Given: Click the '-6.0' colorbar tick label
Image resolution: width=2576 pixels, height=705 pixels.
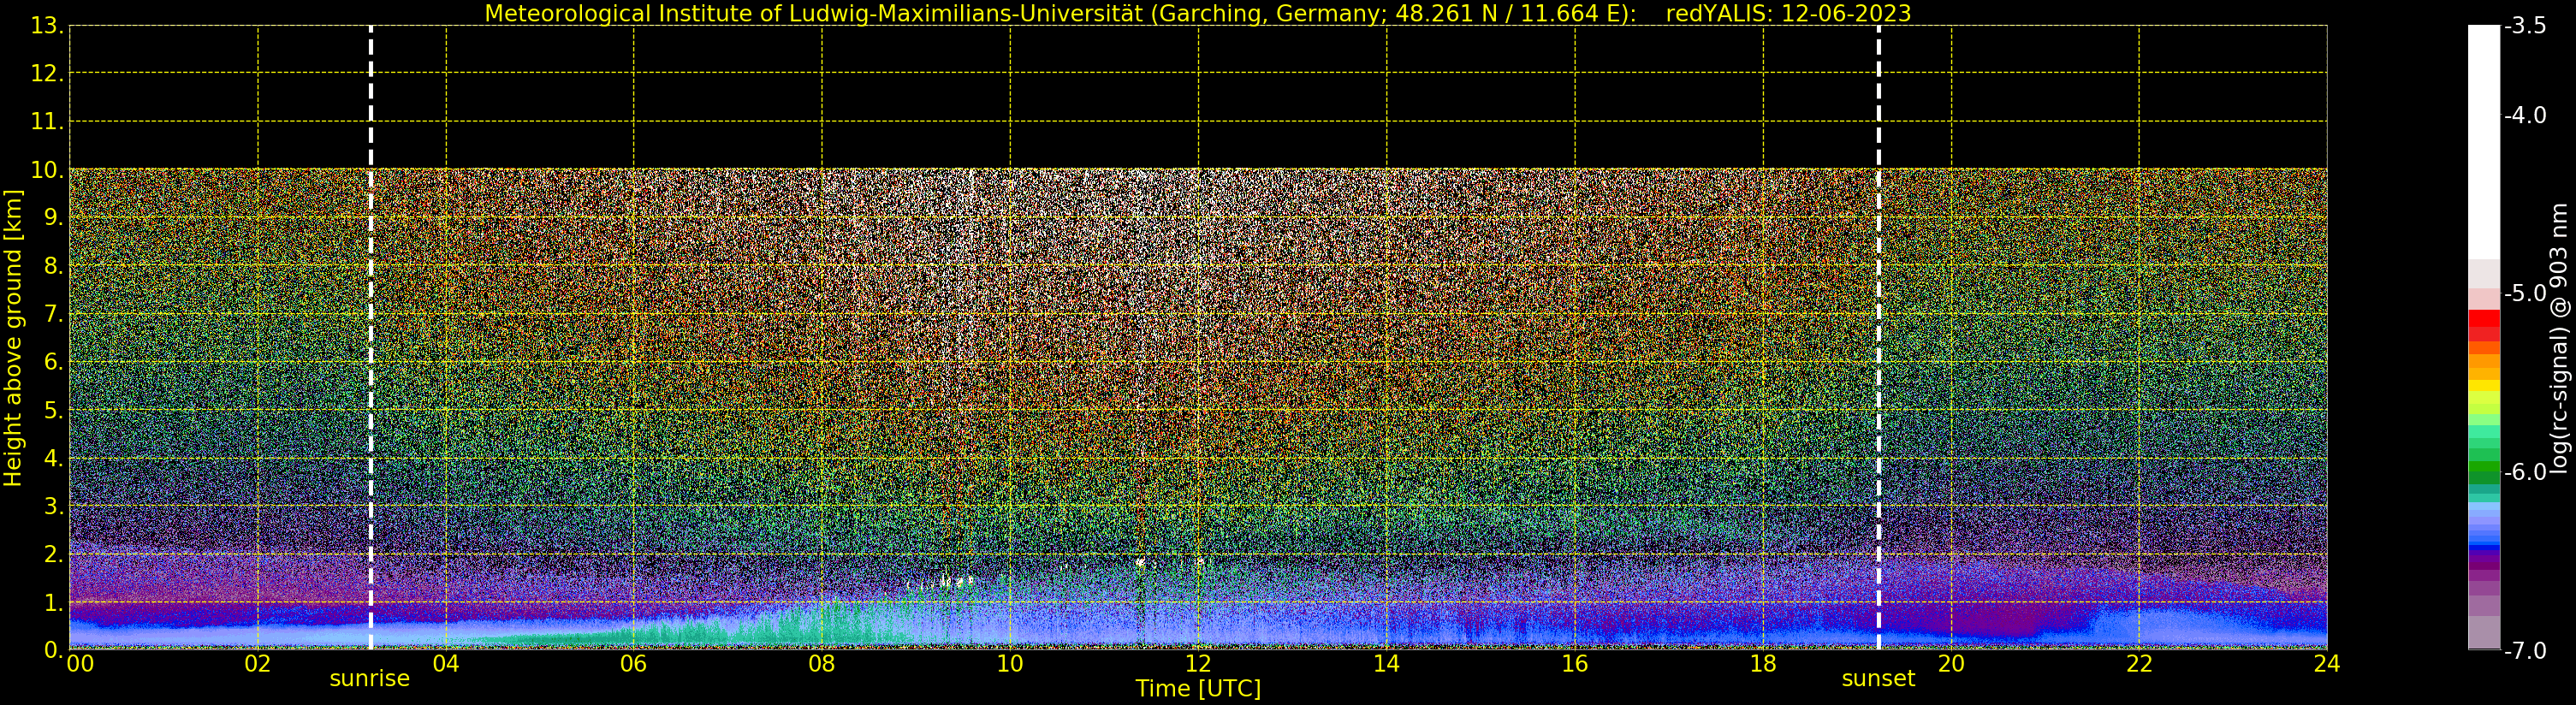Looking at the screenshot, I should point(2525,471).
